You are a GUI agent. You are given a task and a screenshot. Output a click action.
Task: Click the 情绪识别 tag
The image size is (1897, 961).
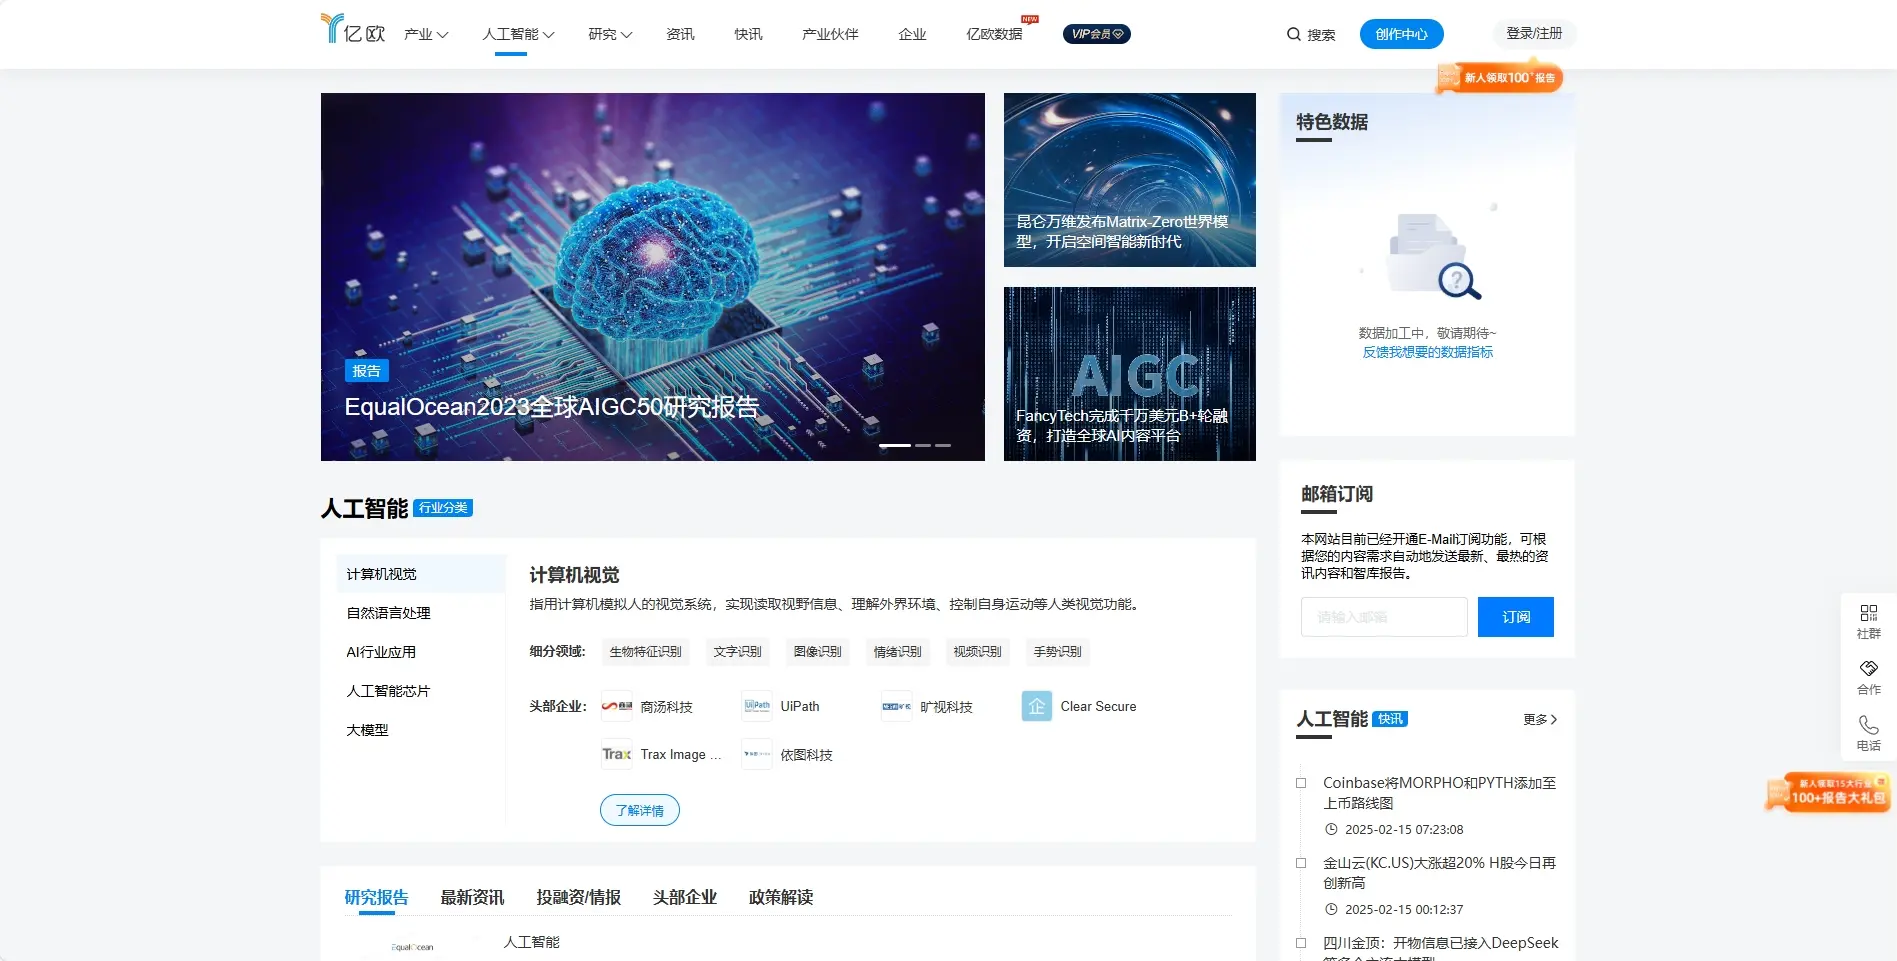(898, 652)
